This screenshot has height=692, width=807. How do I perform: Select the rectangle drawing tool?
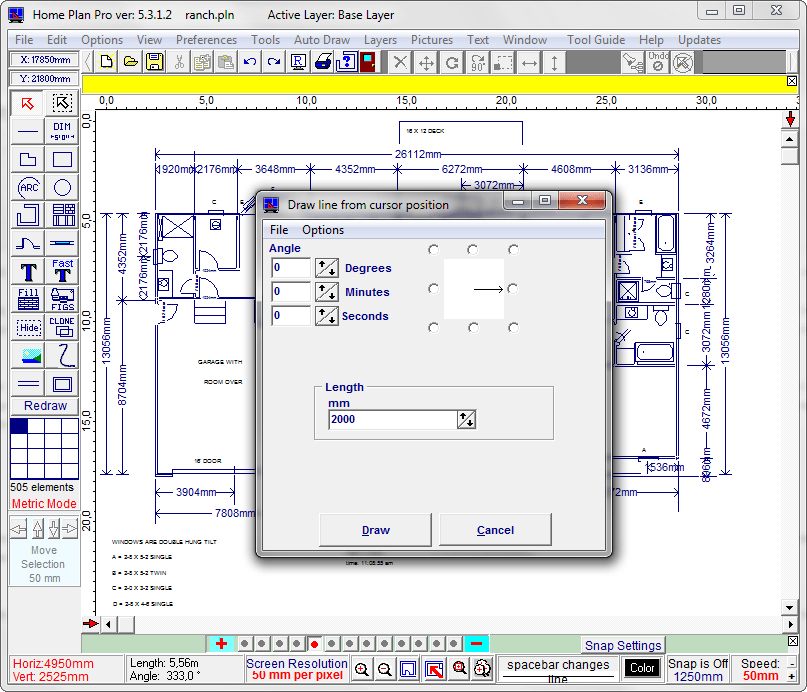[62, 159]
